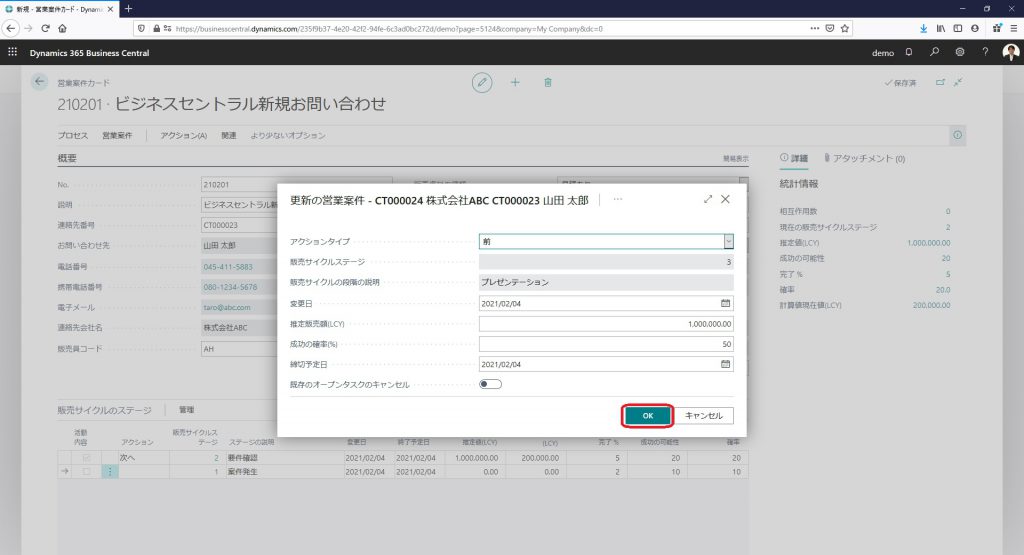Toggle 既存のオープンタスクのキャンセル switch

[x=490, y=384]
